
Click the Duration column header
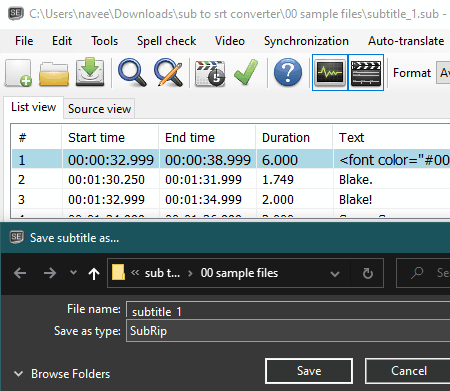coord(294,138)
